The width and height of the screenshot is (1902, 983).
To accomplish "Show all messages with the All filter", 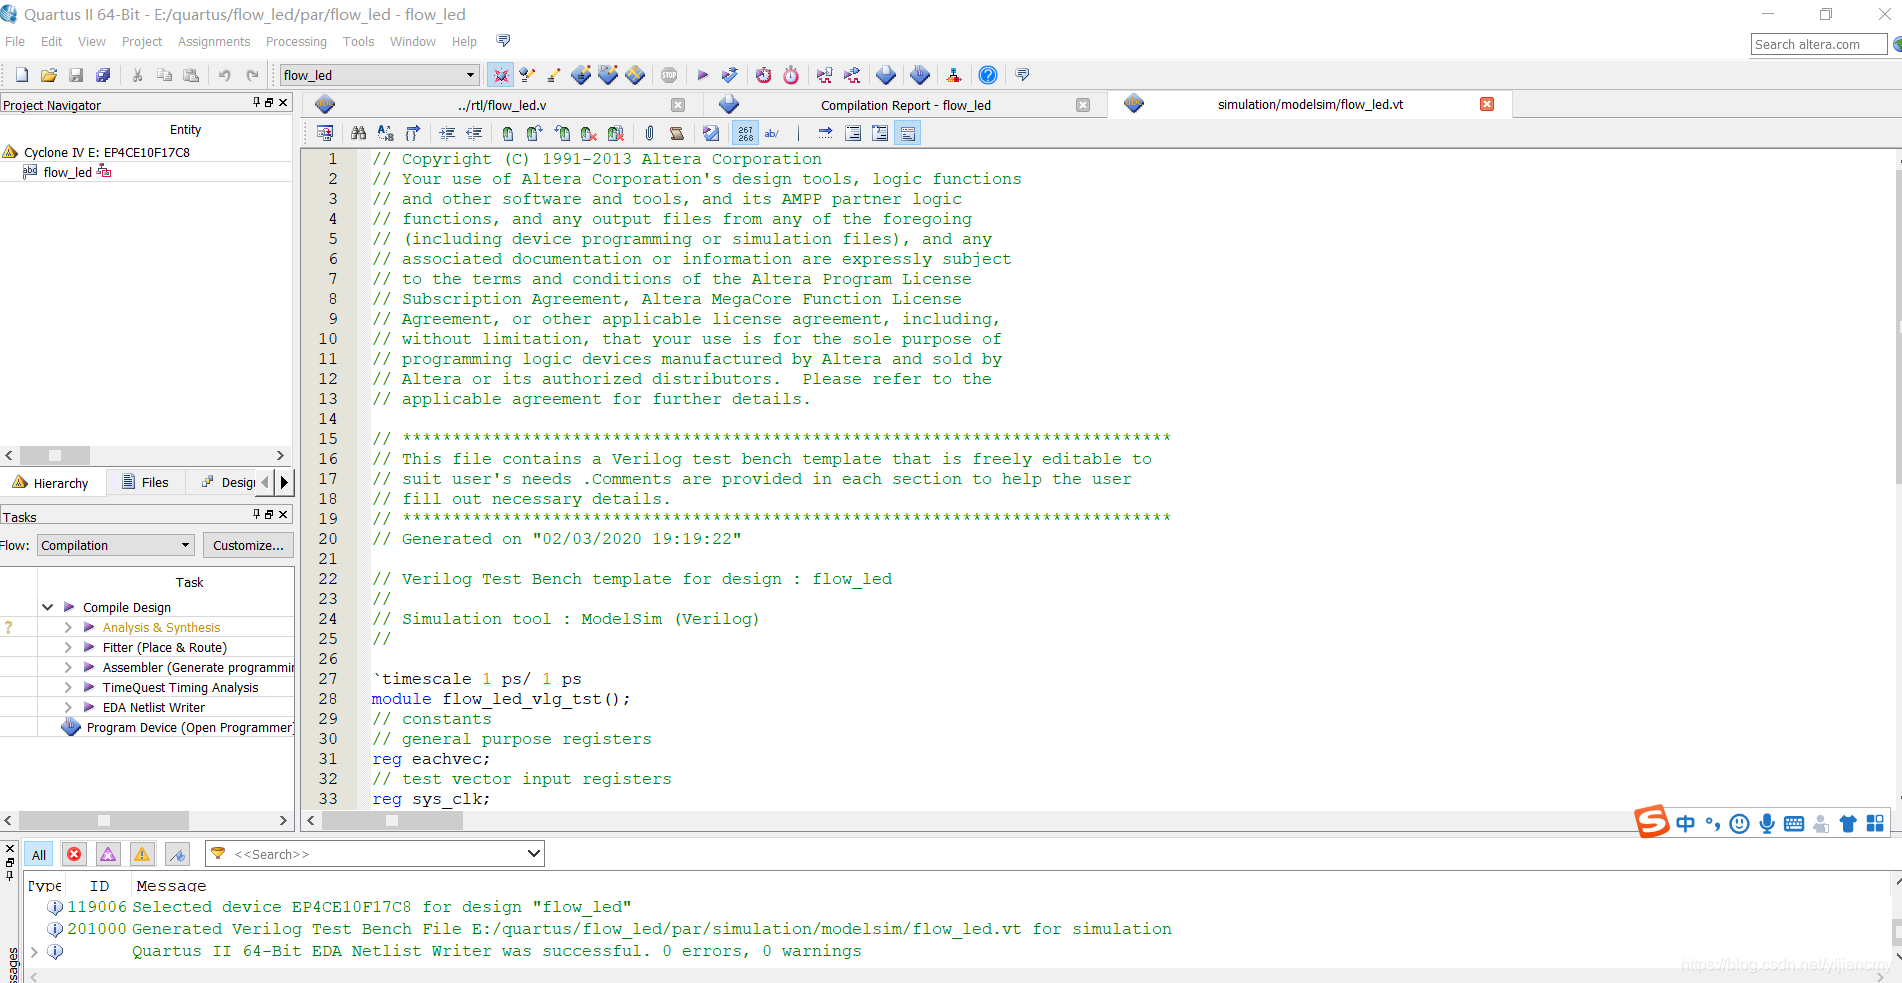I will [x=39, y=854].
